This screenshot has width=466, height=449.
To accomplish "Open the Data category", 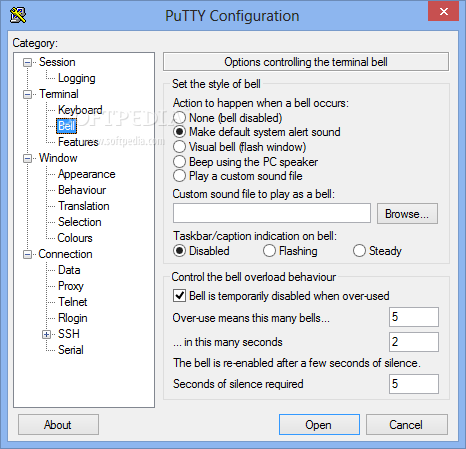I will click(69, 270).
